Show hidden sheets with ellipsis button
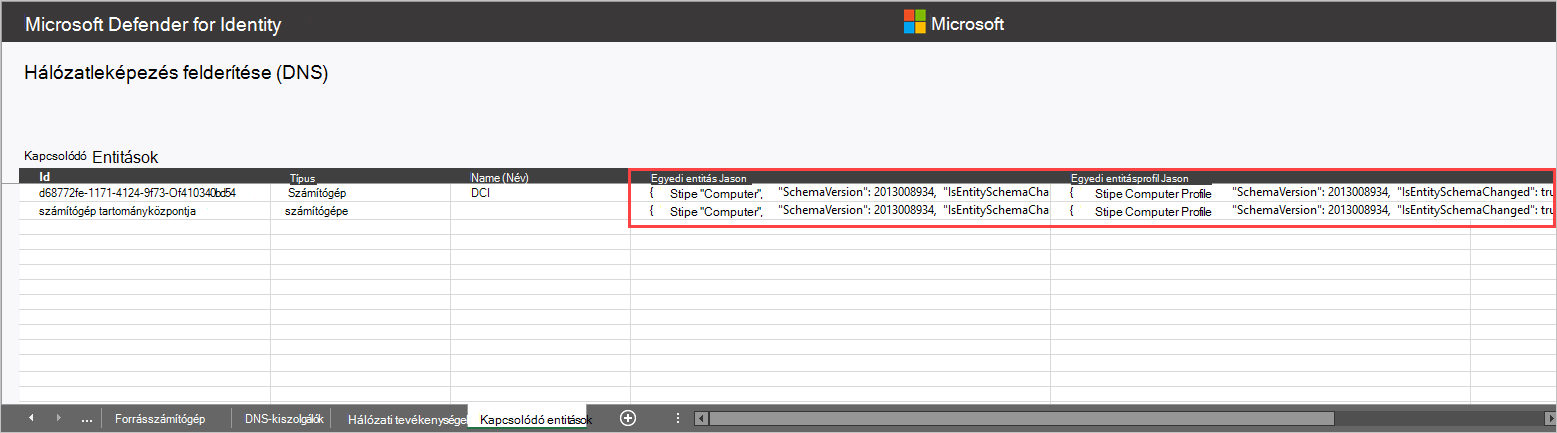This screenshot has width=1557, height=433. tap(87, 419)
